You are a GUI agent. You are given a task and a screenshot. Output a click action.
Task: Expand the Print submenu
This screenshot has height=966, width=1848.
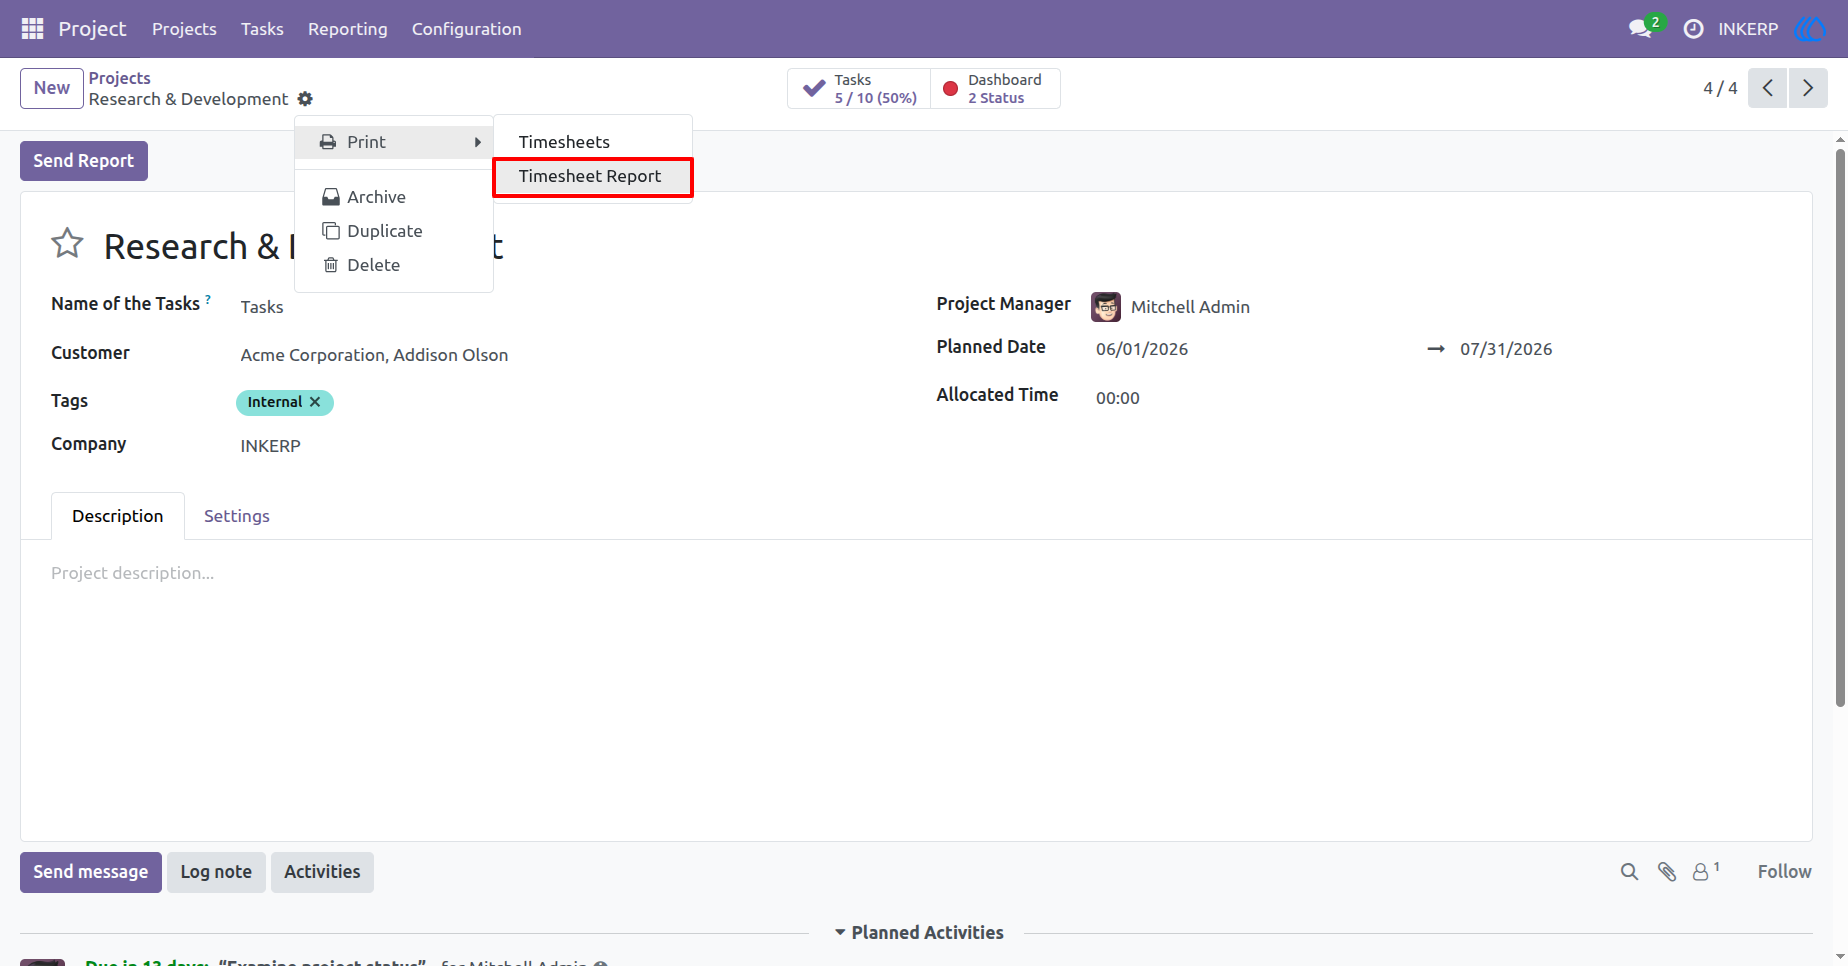point(394,142)
